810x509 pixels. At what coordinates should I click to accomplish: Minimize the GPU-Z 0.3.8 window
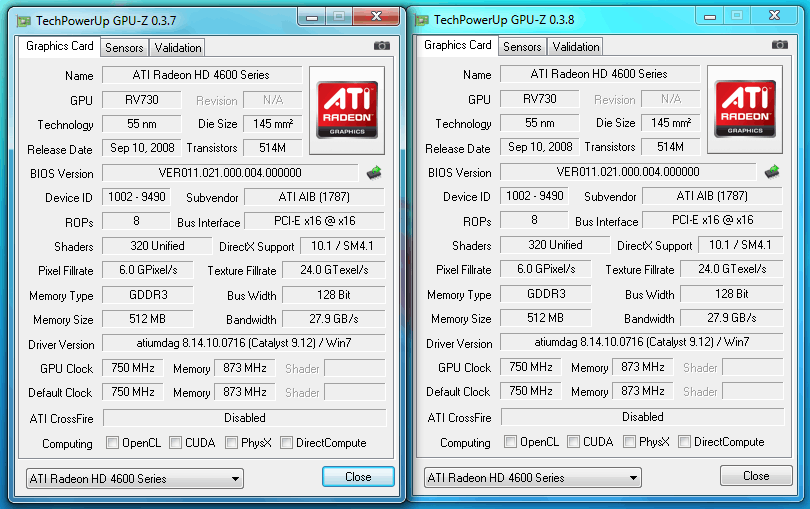point(710,16)
